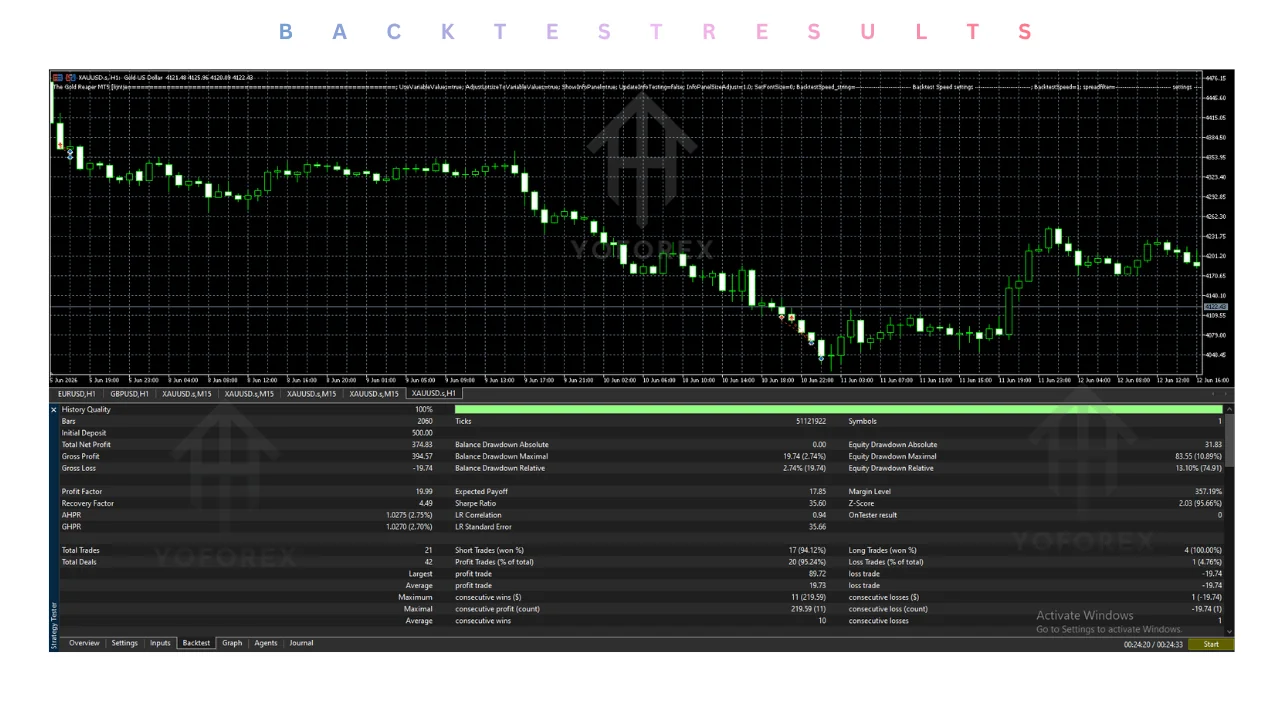Click the Balance Drawdown Maximal label

click(x=501, y=457)
